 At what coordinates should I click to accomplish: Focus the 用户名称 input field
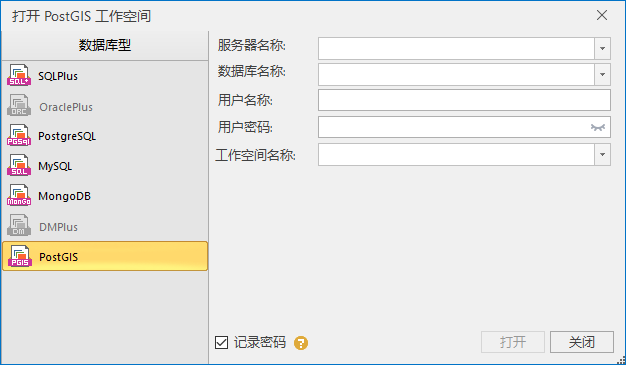[x=464, y=100]
